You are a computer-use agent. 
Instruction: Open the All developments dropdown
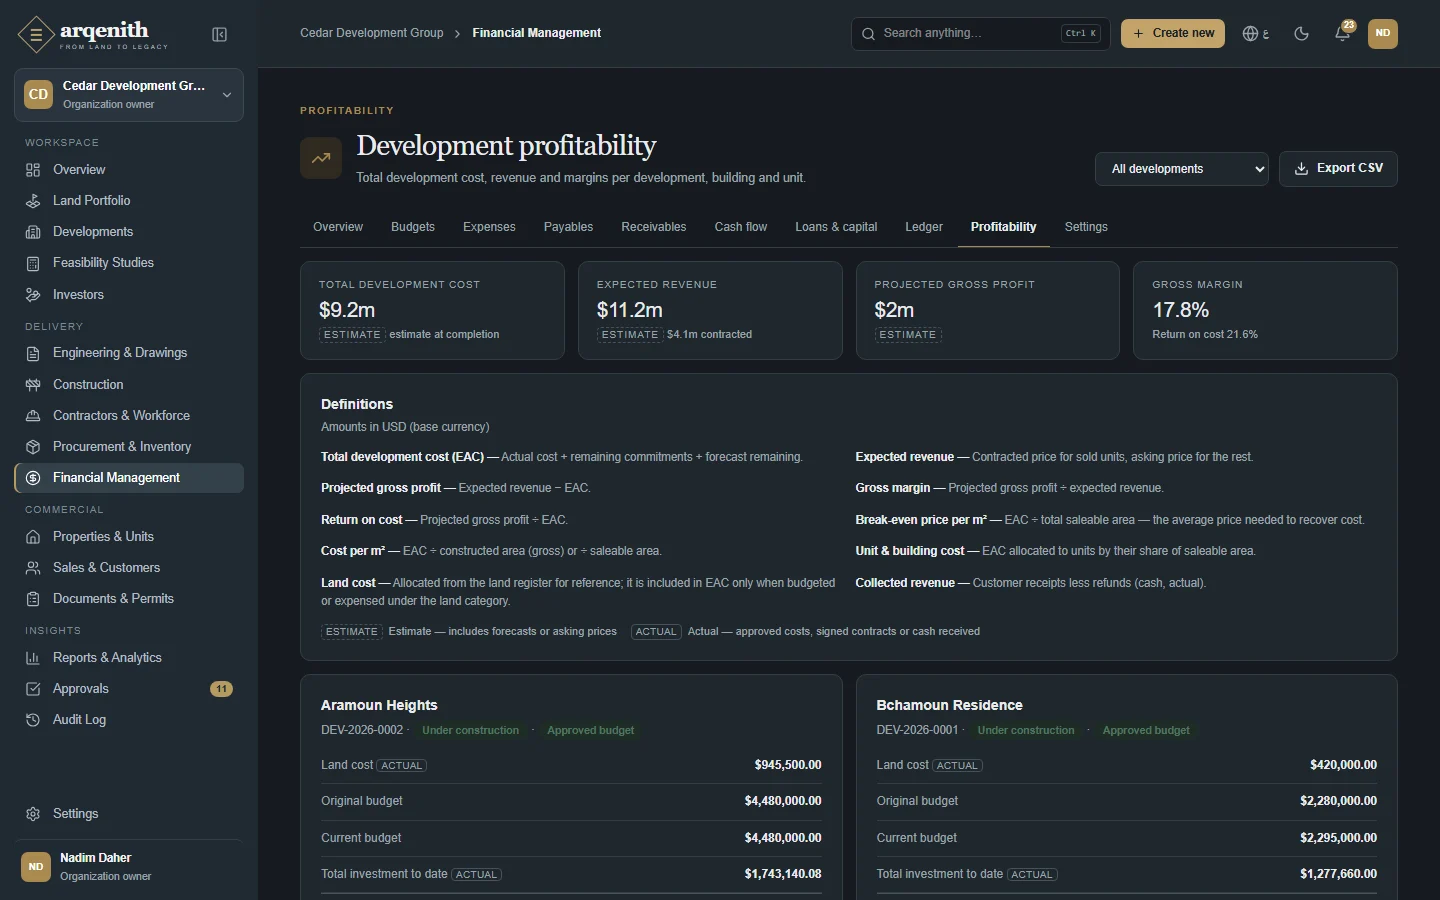click(1182, 169)
